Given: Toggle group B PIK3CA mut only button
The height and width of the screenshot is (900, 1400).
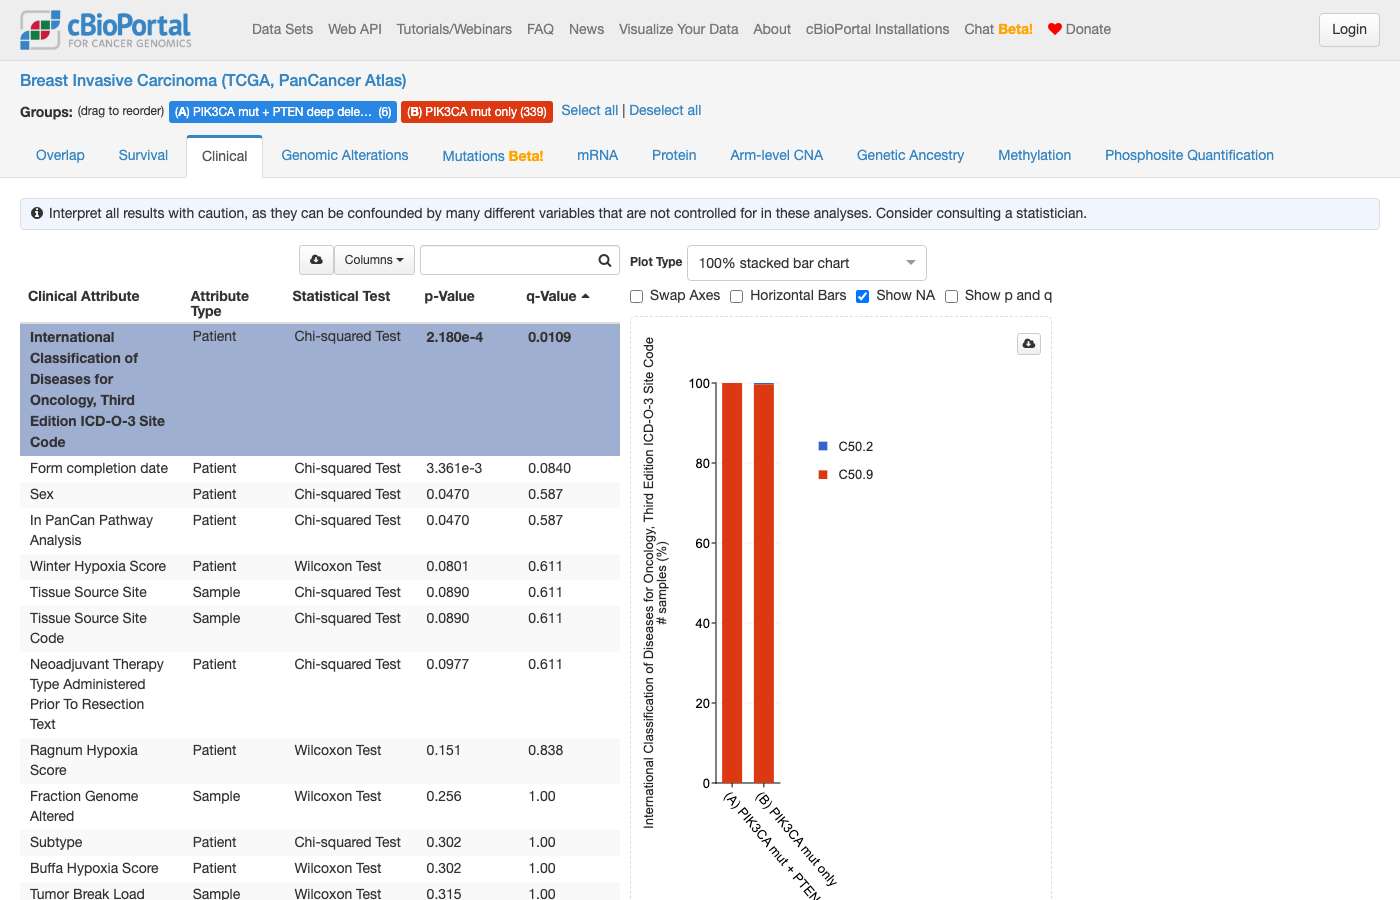Looking at the screenshot, I should 477,112.
